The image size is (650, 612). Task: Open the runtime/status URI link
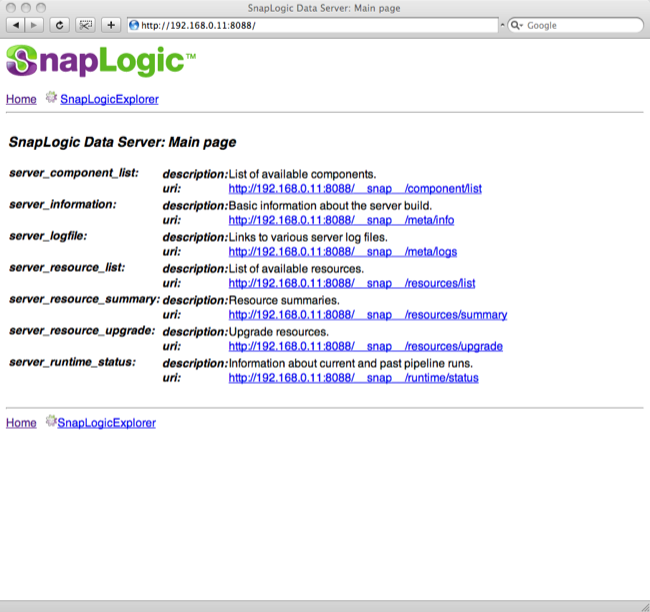[354, 378]
